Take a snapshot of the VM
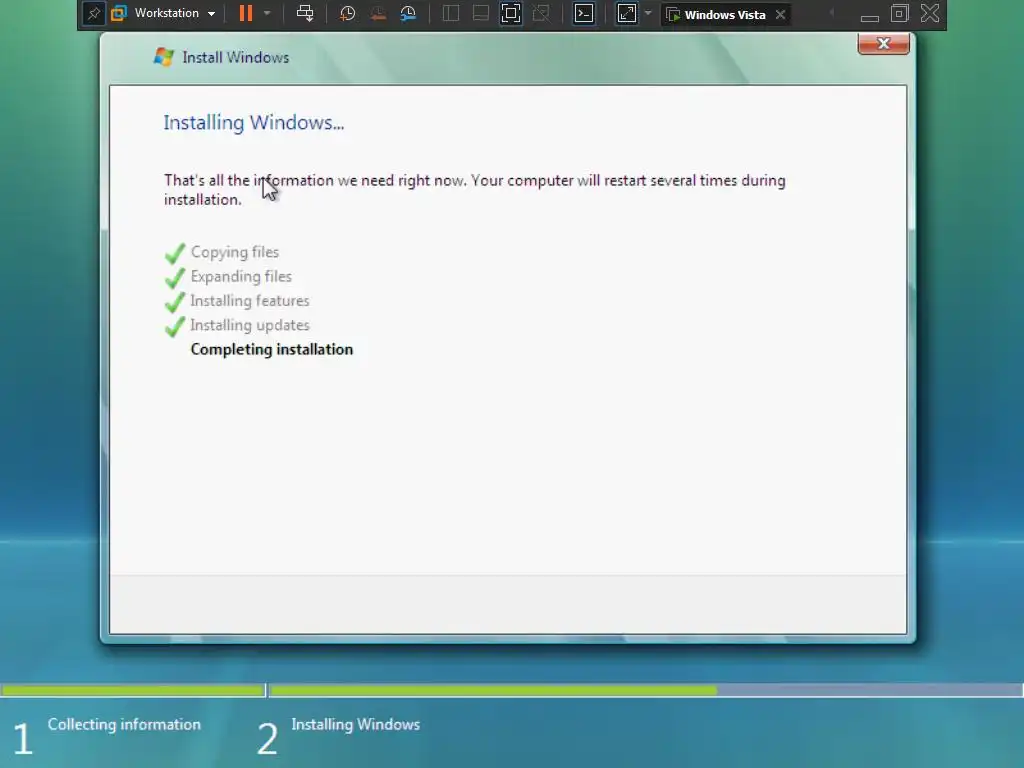1024x768 pixels. 347,13
